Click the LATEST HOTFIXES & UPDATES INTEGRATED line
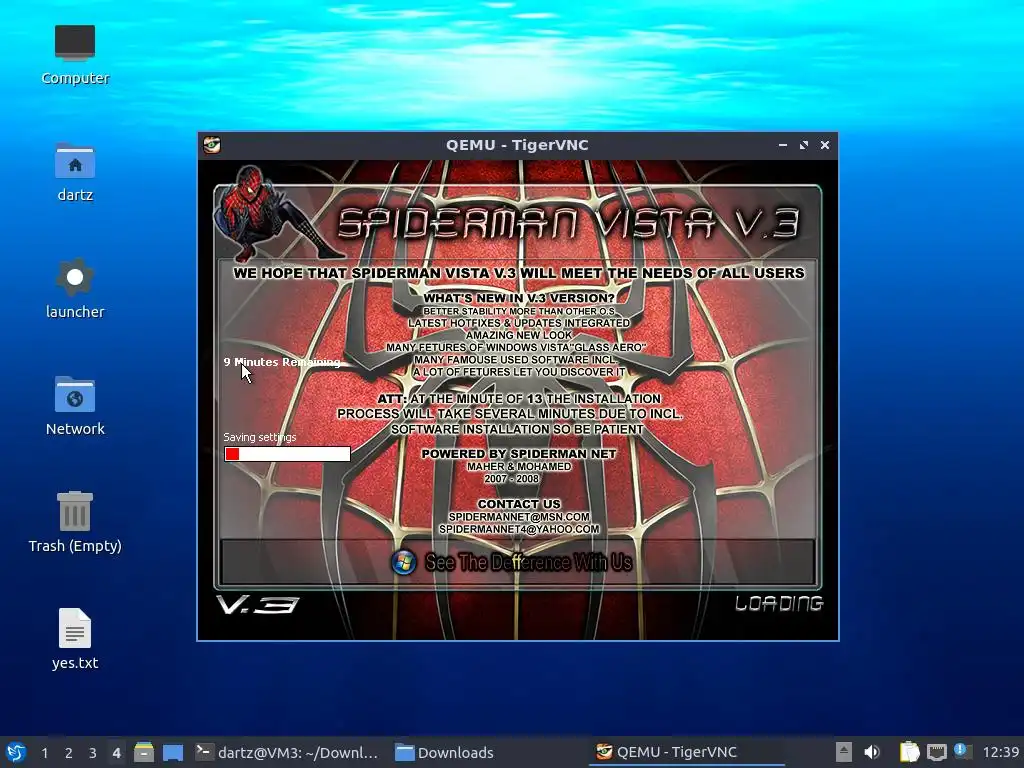1024x768 pixels. pyautogui.click(x=519, y=323)
